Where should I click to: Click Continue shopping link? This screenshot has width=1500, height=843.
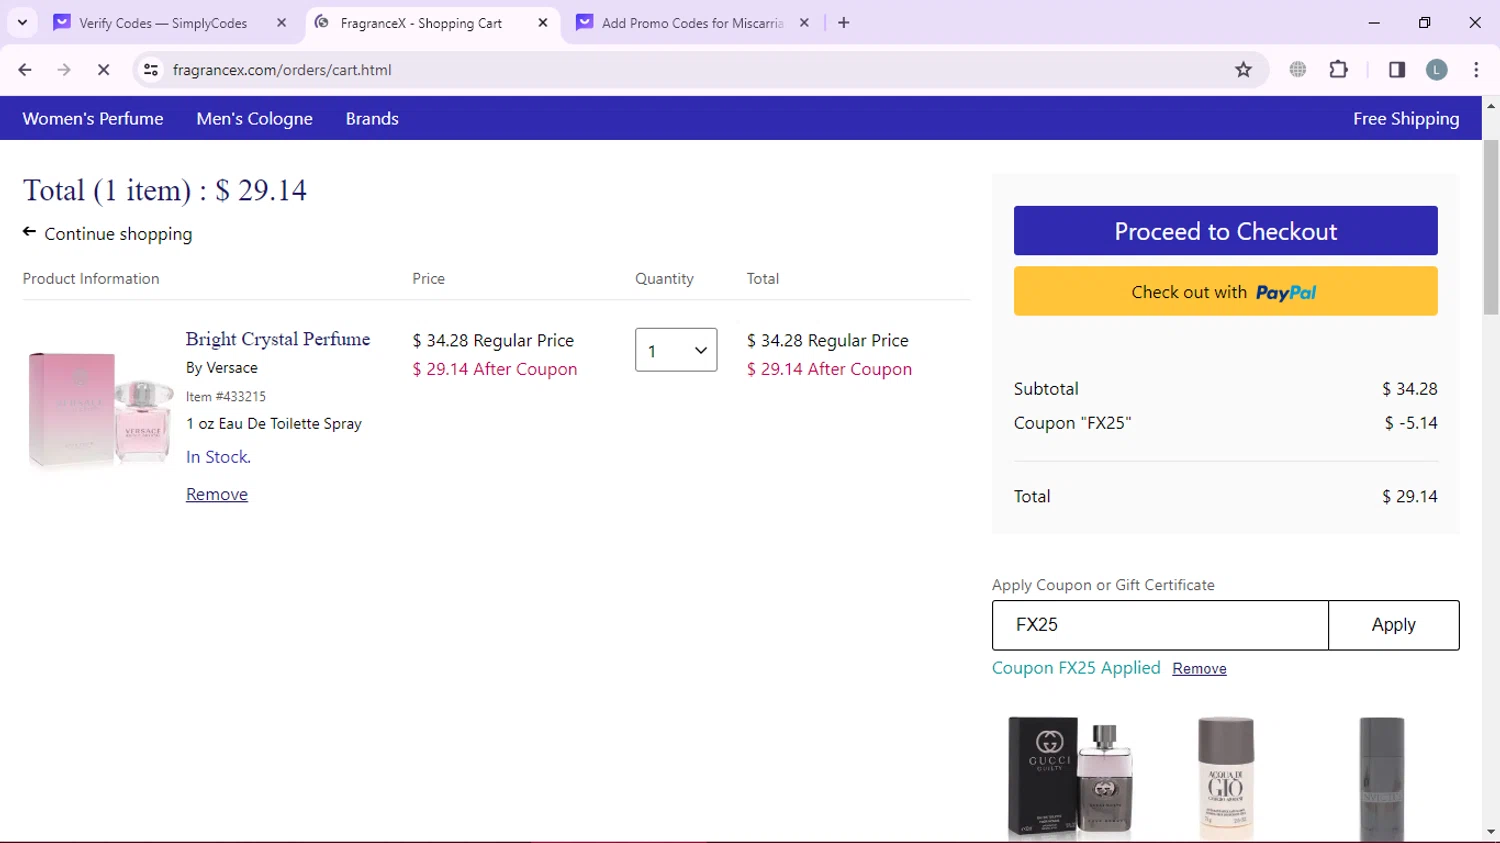pos(118,234)
